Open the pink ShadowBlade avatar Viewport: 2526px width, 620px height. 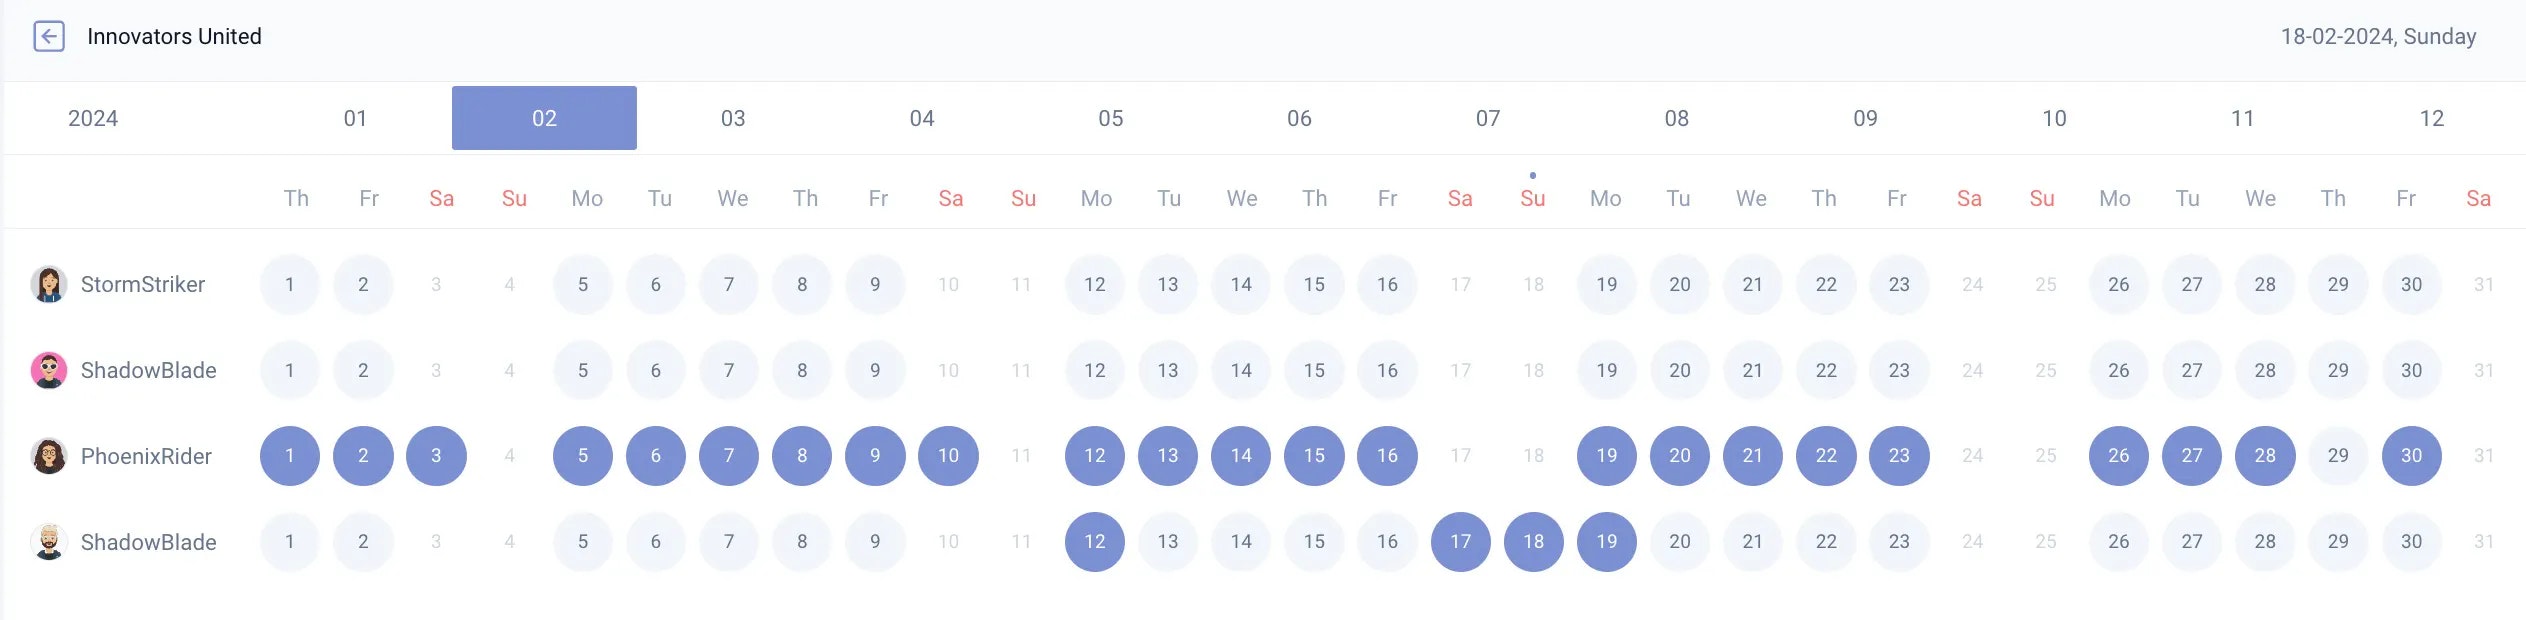[49, 370]
